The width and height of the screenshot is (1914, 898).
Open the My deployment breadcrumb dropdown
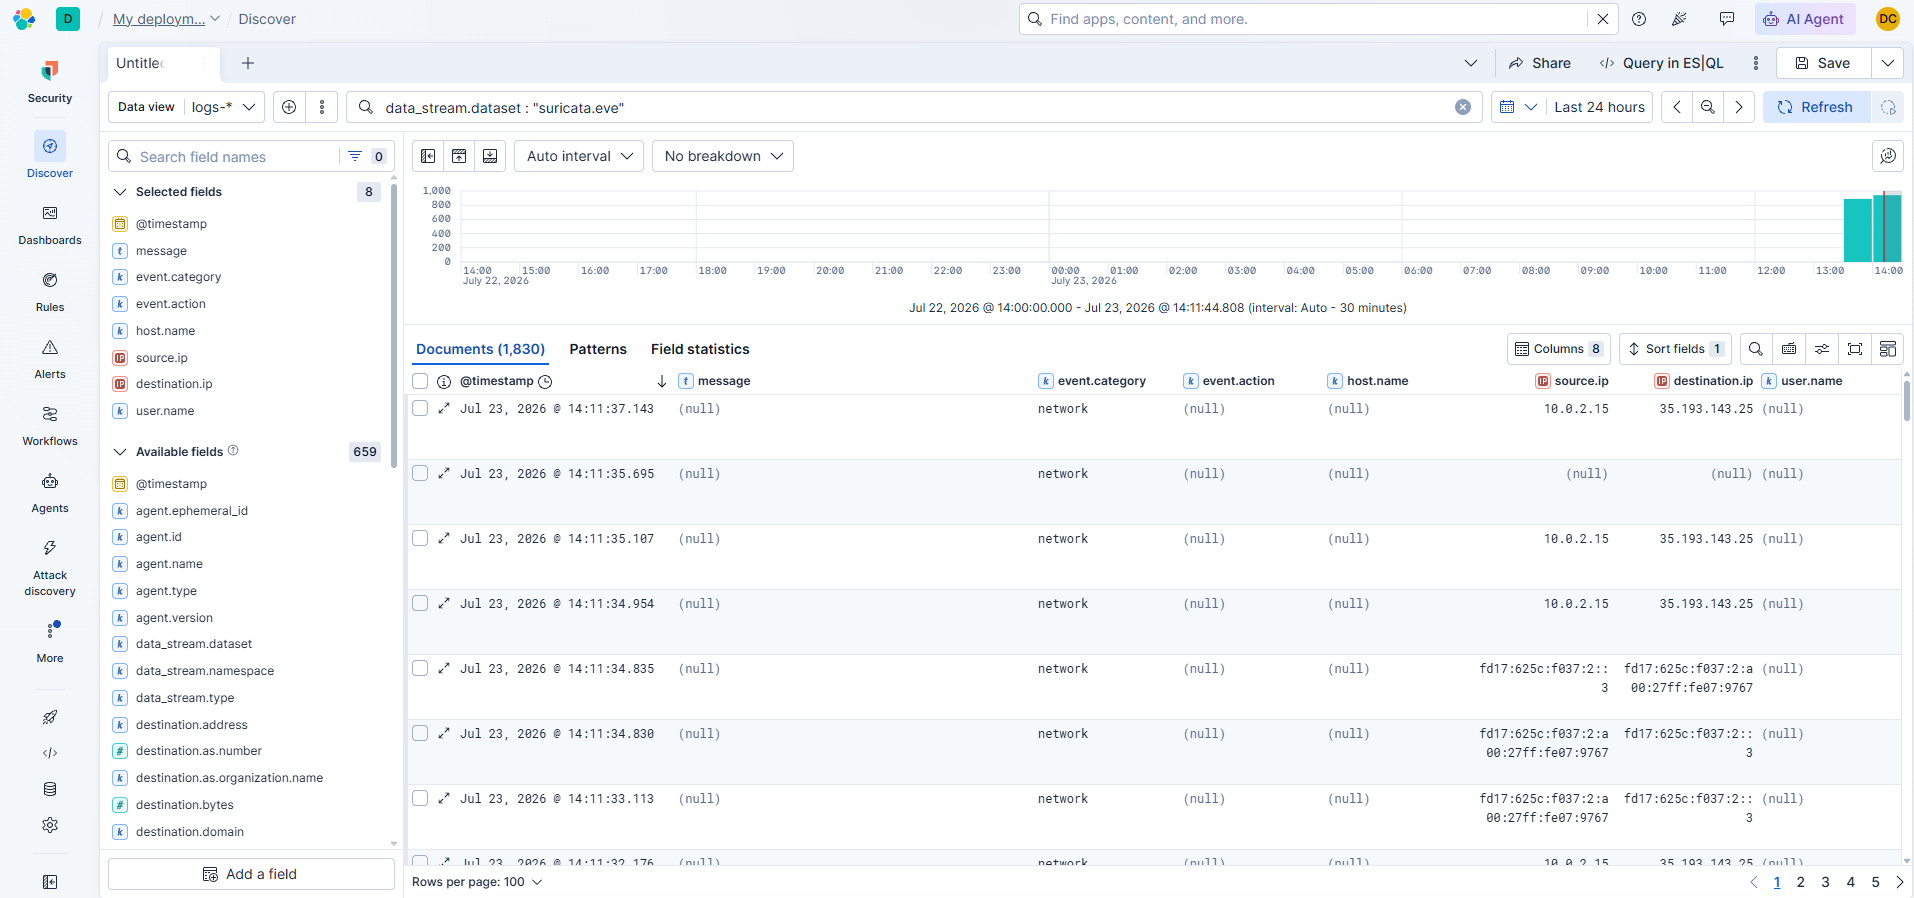click(x=166, y=19)
